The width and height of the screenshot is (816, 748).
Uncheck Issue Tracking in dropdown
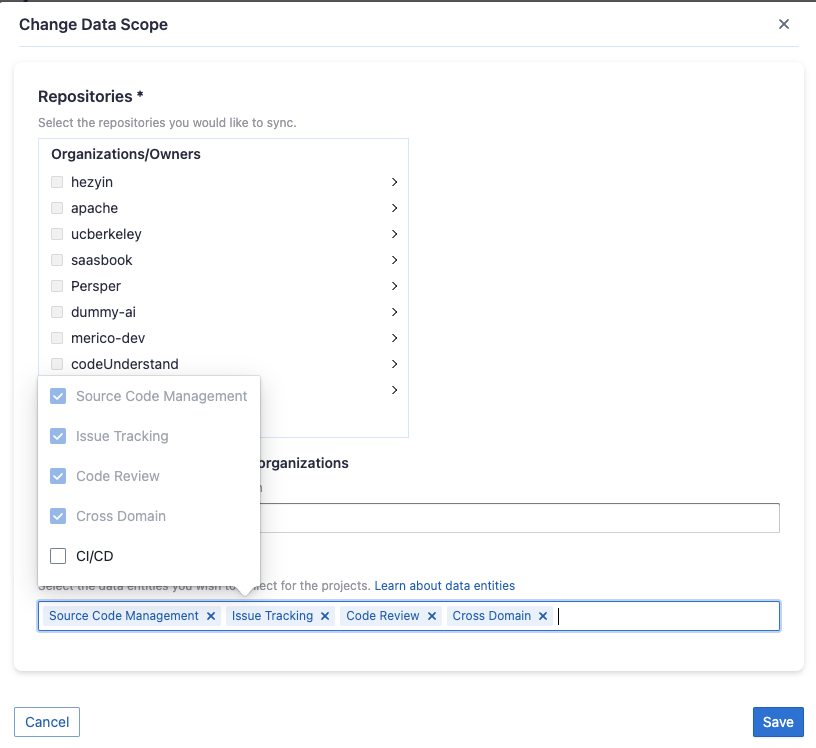58,436
